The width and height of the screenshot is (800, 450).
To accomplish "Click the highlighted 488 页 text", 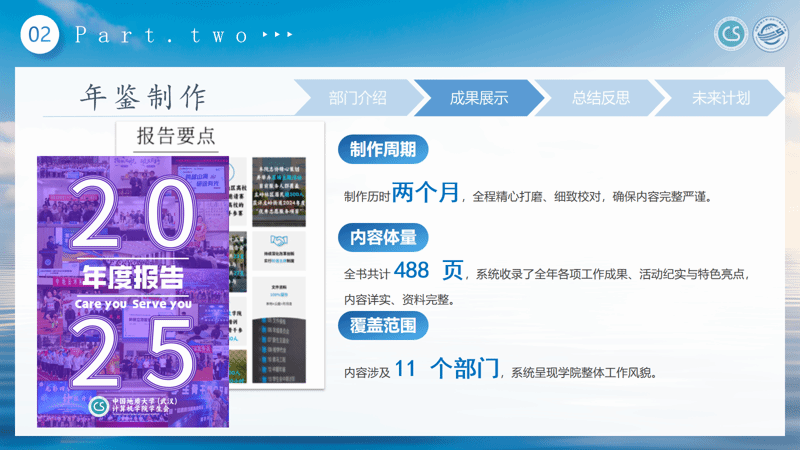I will (430, 270).
